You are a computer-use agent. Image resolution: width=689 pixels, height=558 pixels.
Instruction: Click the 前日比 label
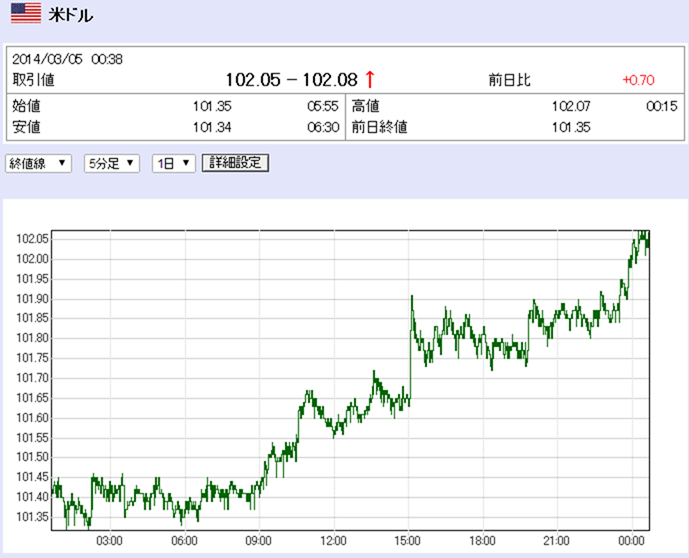[x=509, y=80]
